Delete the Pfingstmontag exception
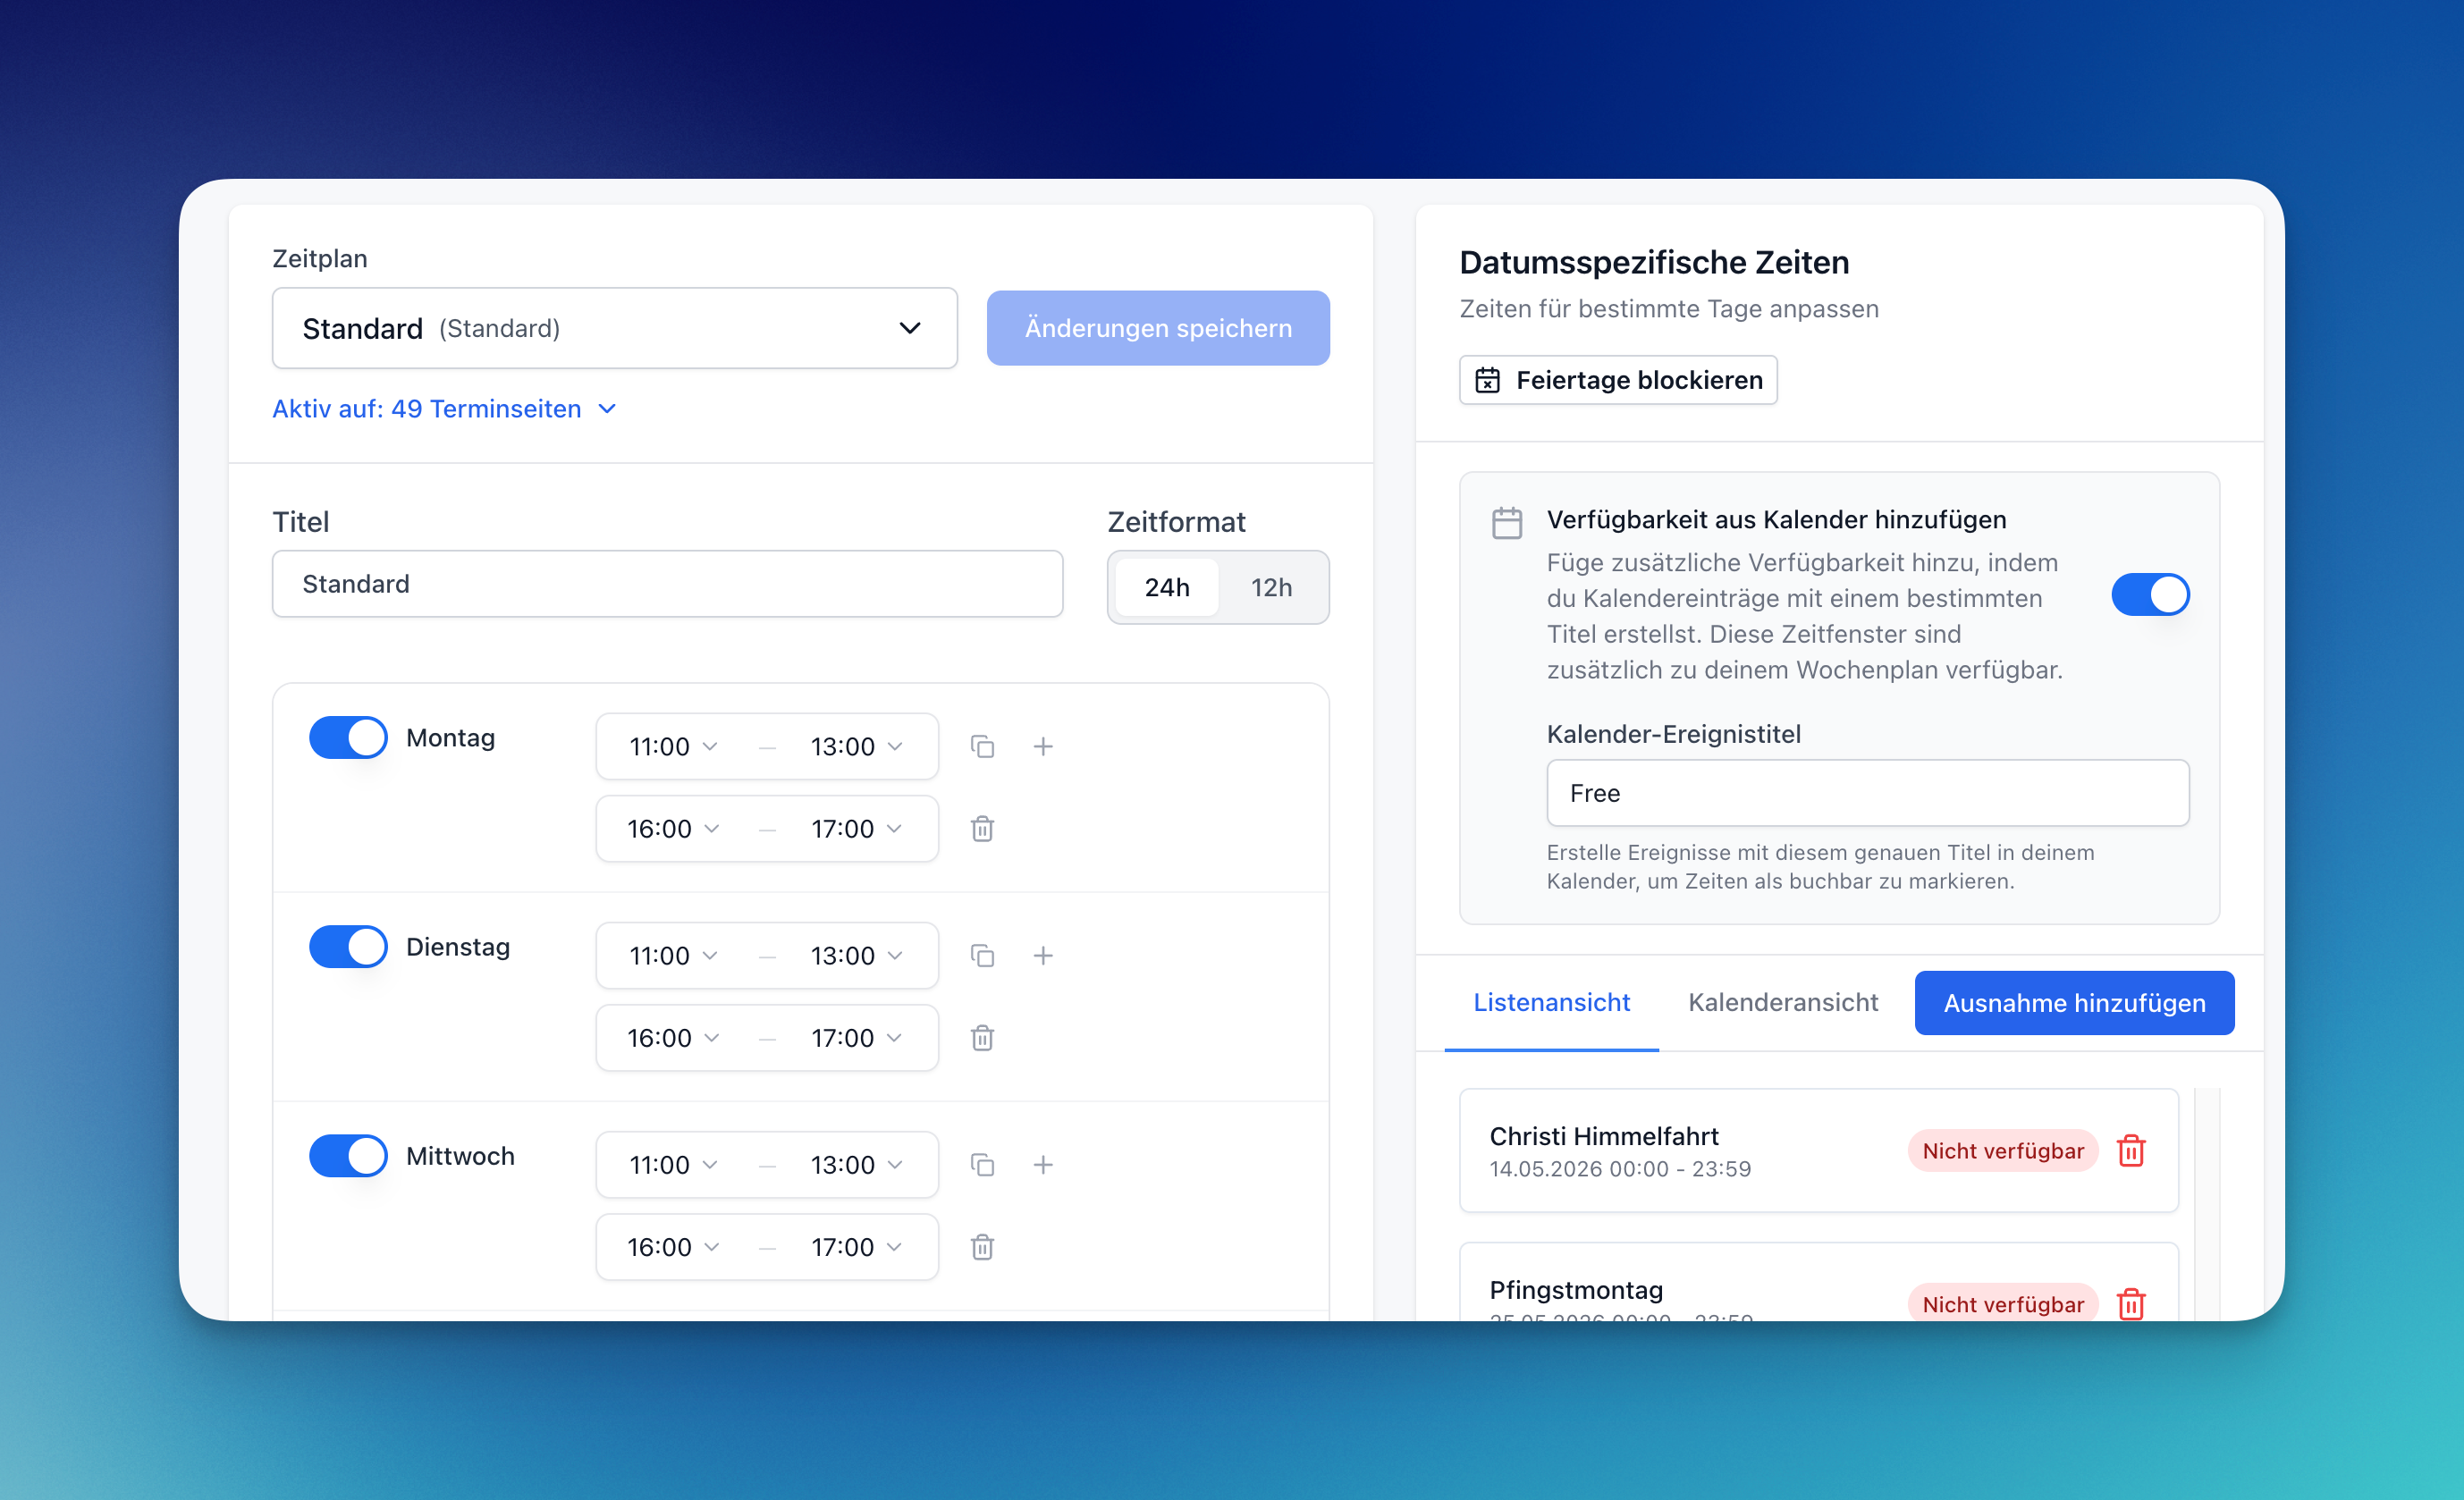 coord(2131,1303)
